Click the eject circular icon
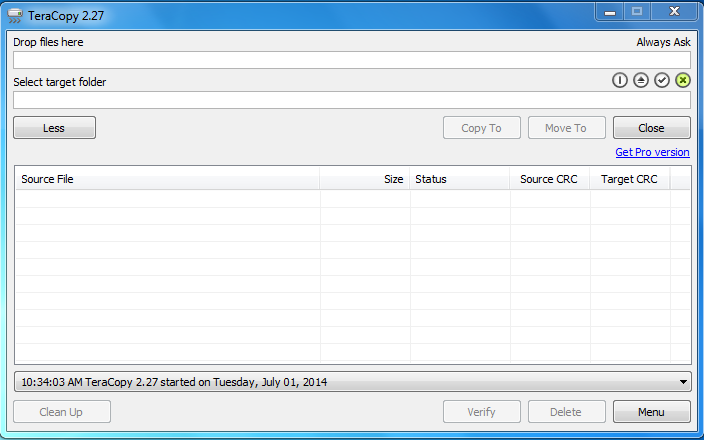The height and width of the screenshot is (441, 704). pyautogui.click(x=641, y=80)
